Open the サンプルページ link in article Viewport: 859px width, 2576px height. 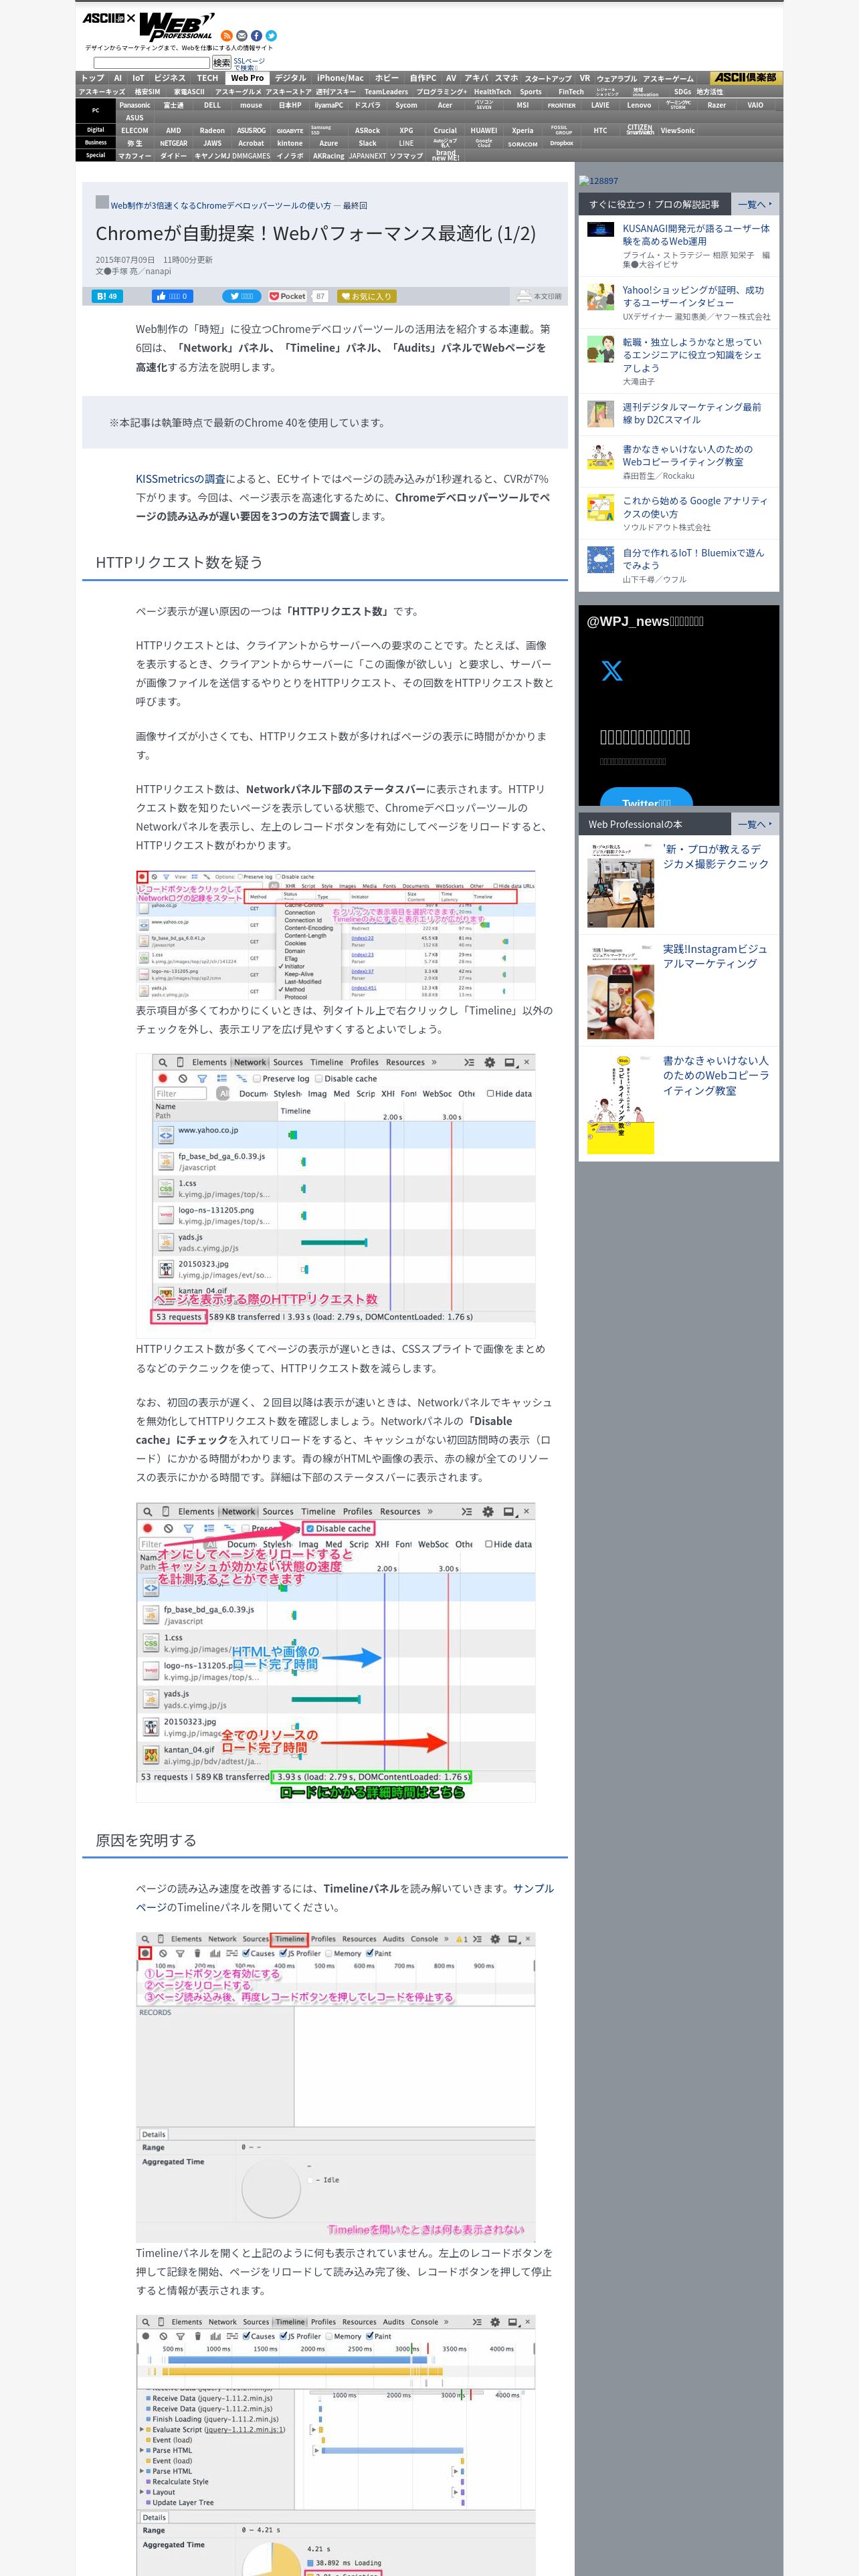point(344,1897)
